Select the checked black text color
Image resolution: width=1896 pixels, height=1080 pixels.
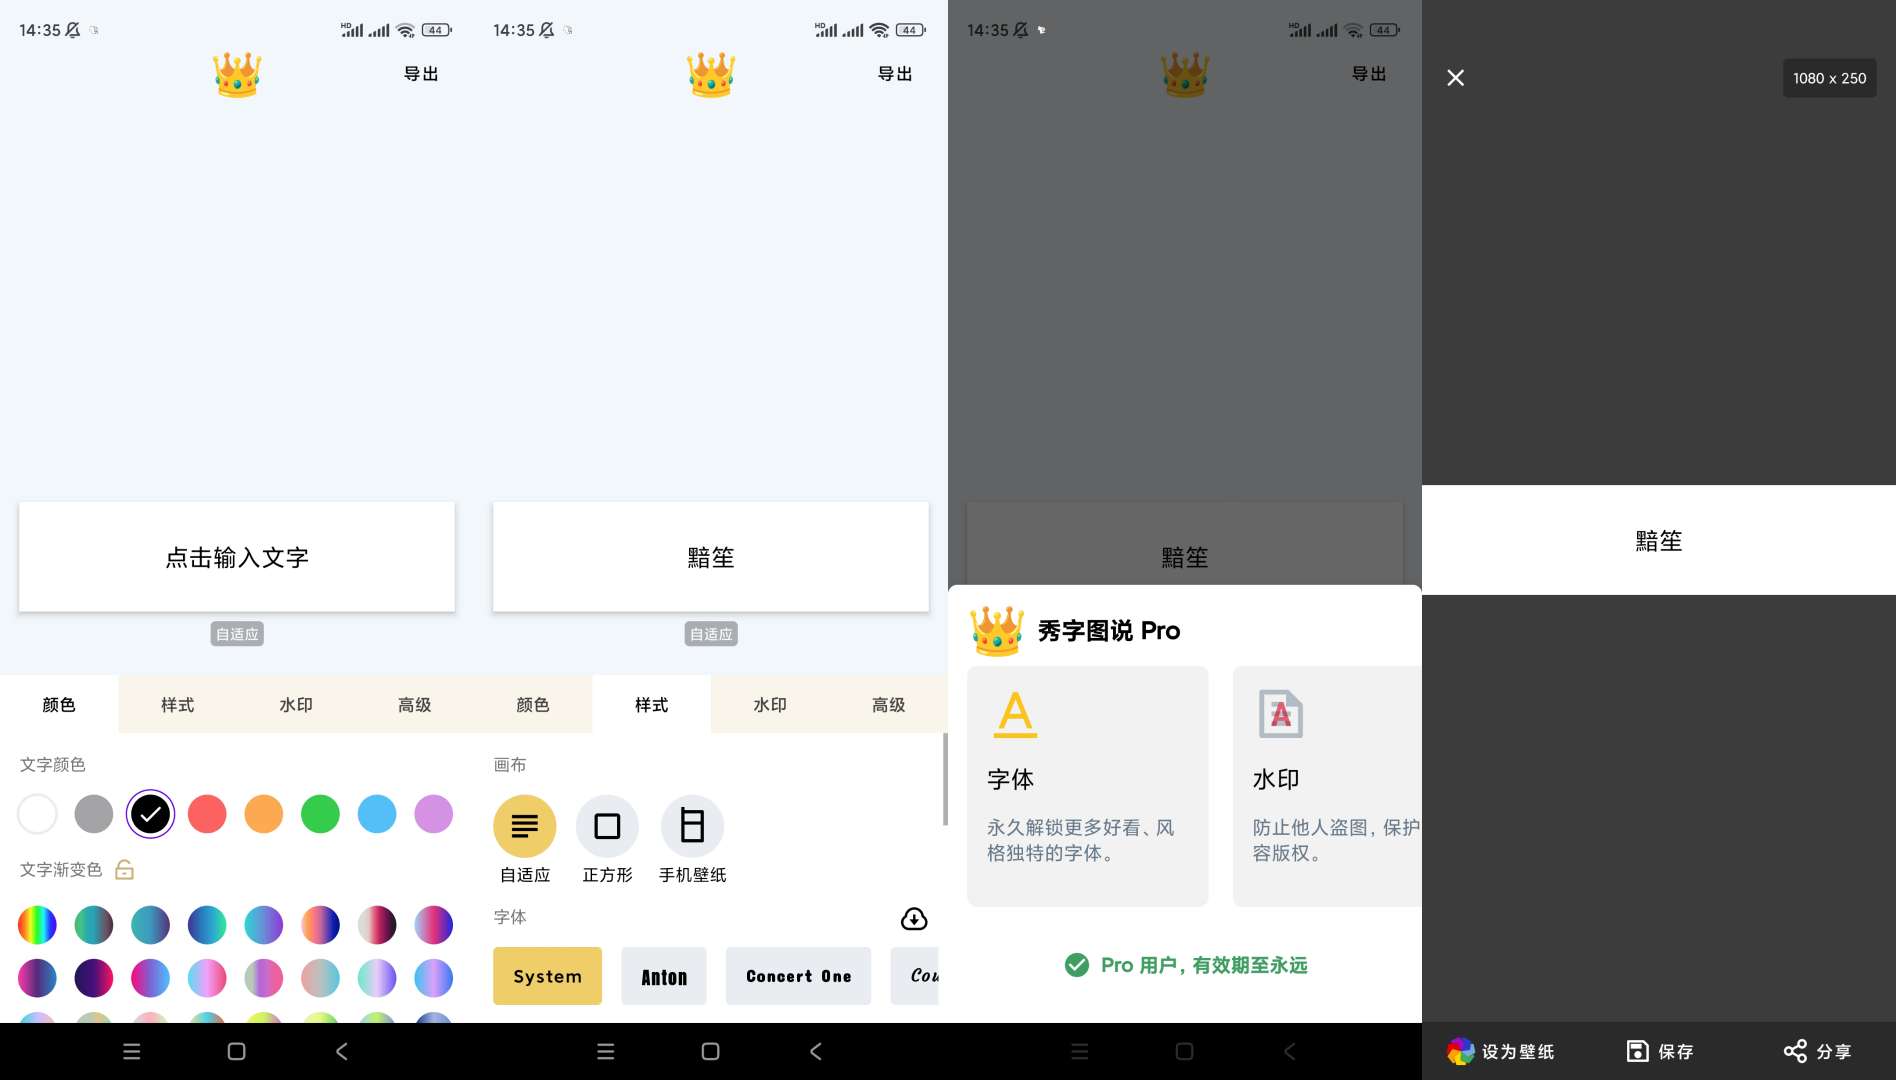point(150,814)
